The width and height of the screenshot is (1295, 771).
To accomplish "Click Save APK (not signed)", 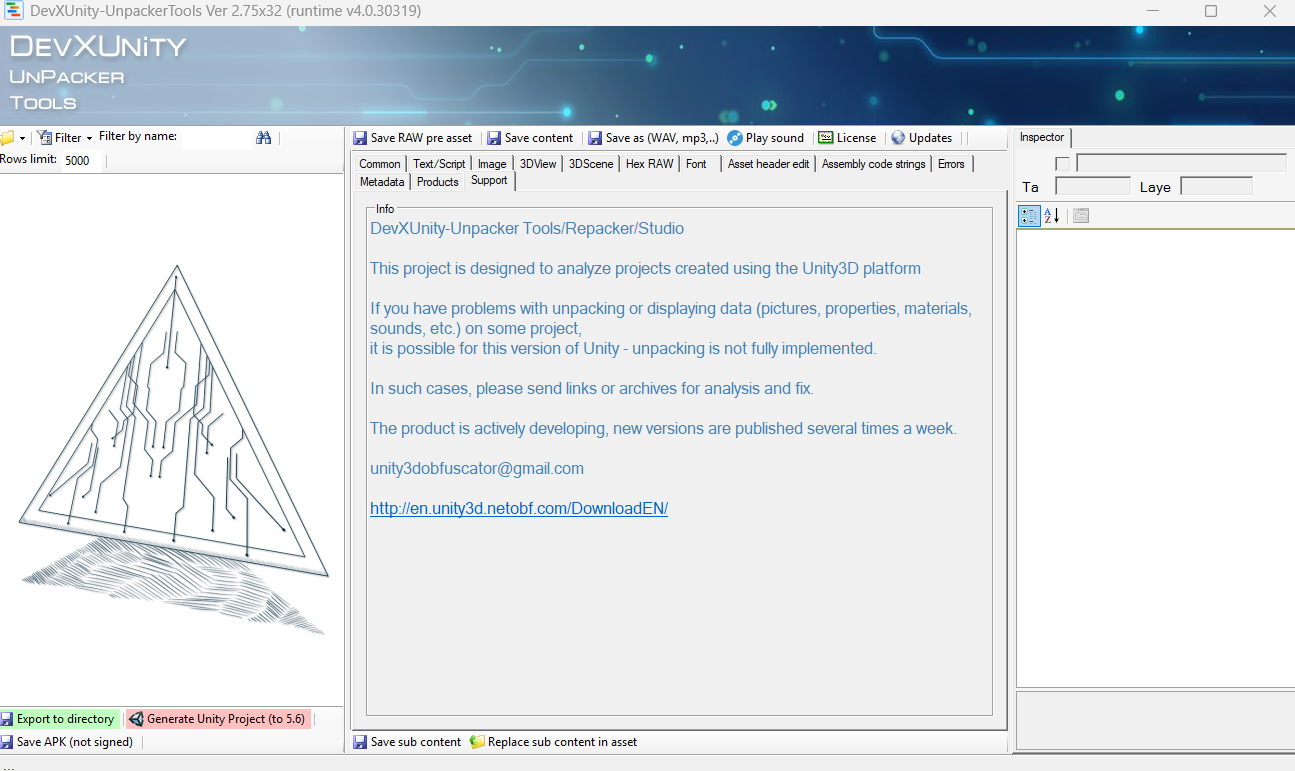I will [67, 742].
